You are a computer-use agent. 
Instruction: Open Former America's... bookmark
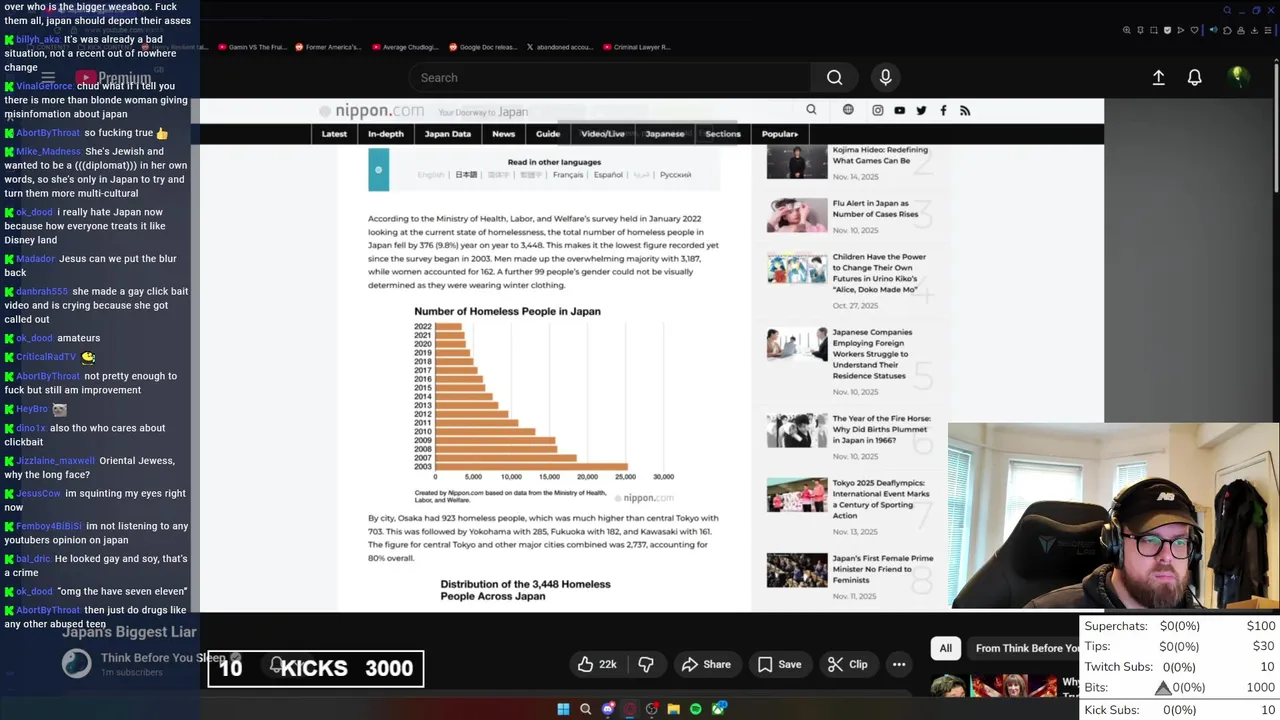(328, 47)
